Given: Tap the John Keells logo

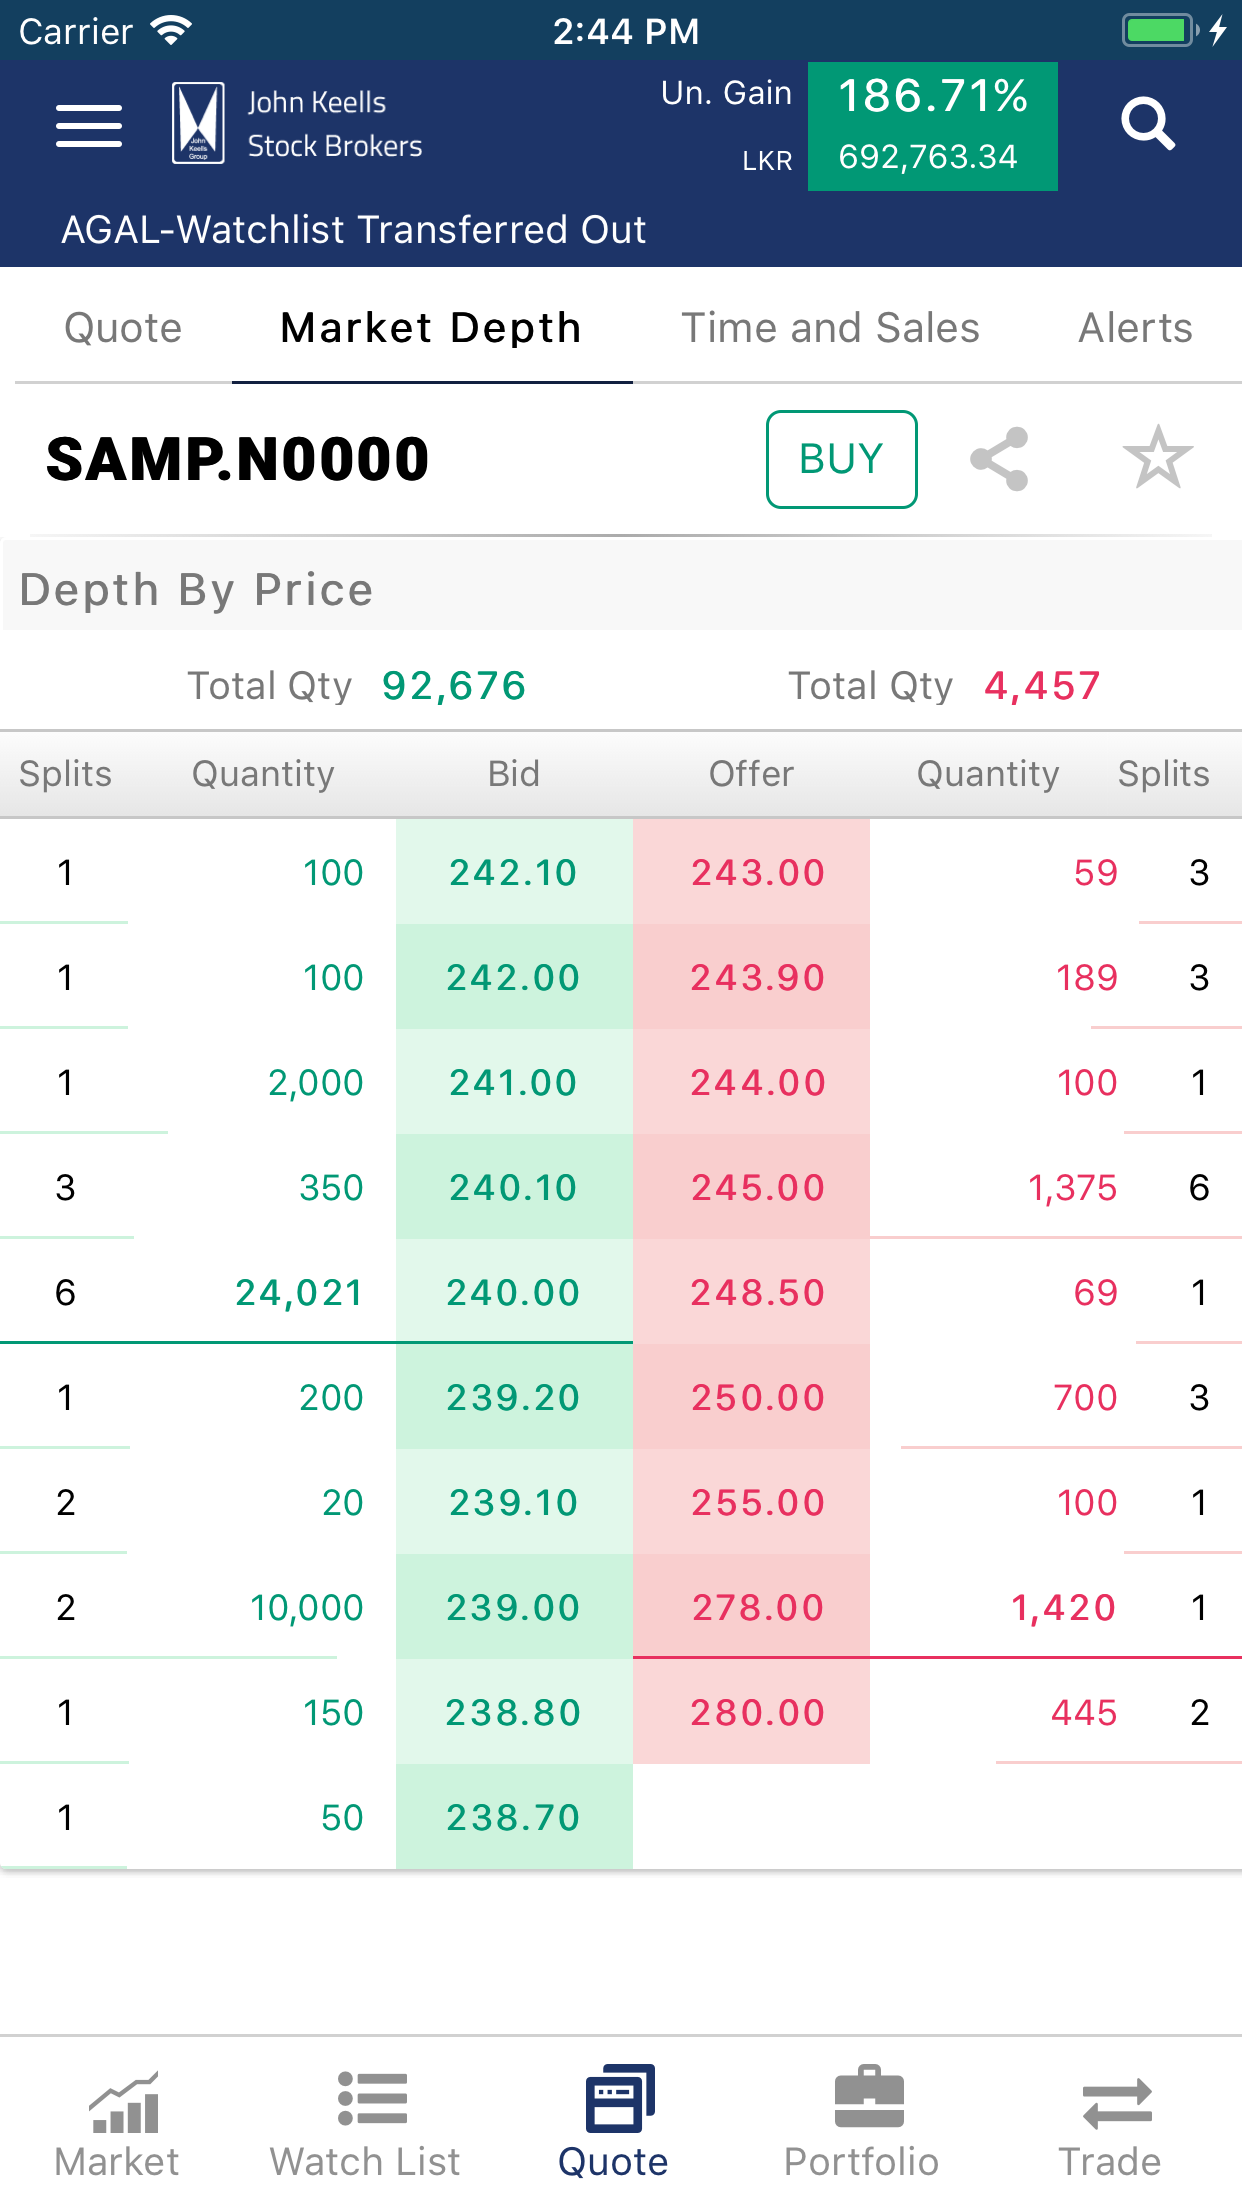Looking at the screenshot, I should (198, 123).
